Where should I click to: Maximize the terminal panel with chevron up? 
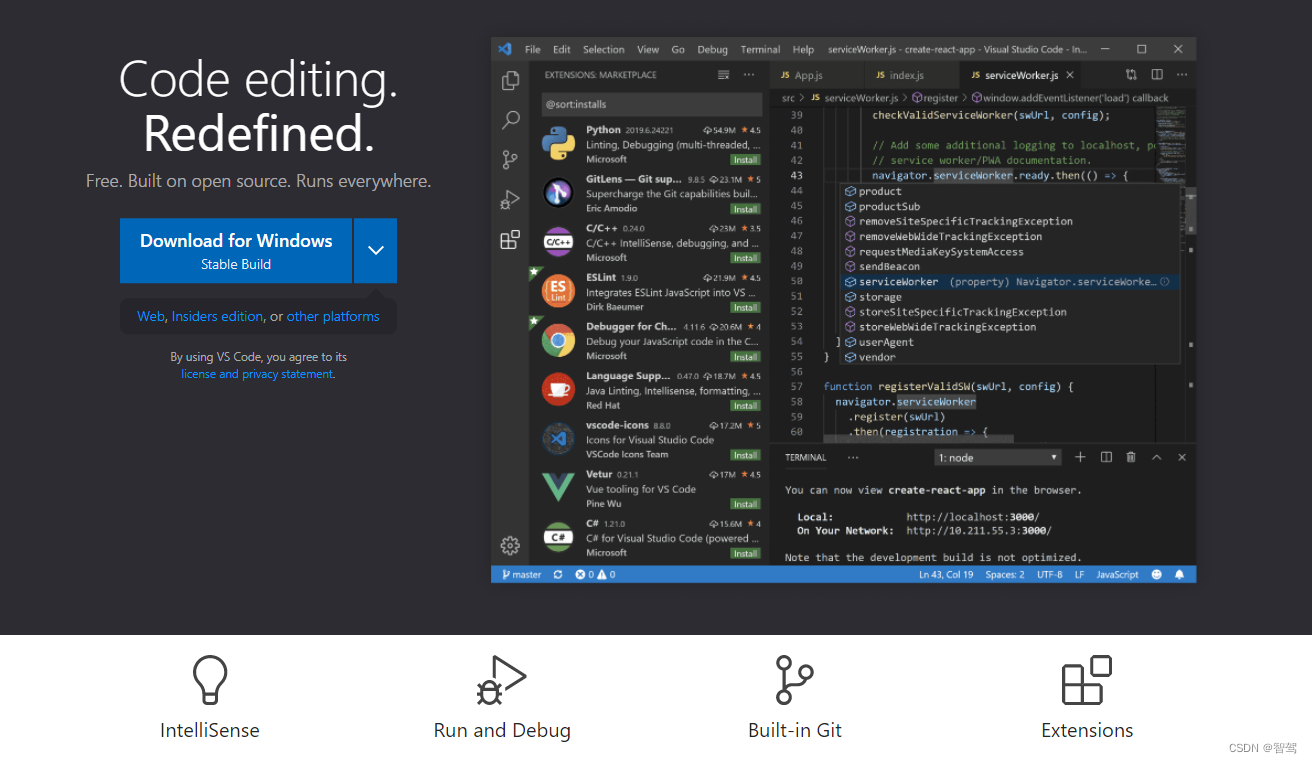1157,457
